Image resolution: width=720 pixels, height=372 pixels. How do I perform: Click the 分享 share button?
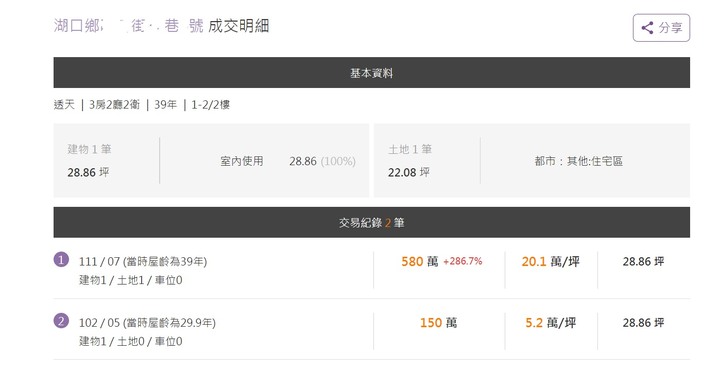(661, 28)
